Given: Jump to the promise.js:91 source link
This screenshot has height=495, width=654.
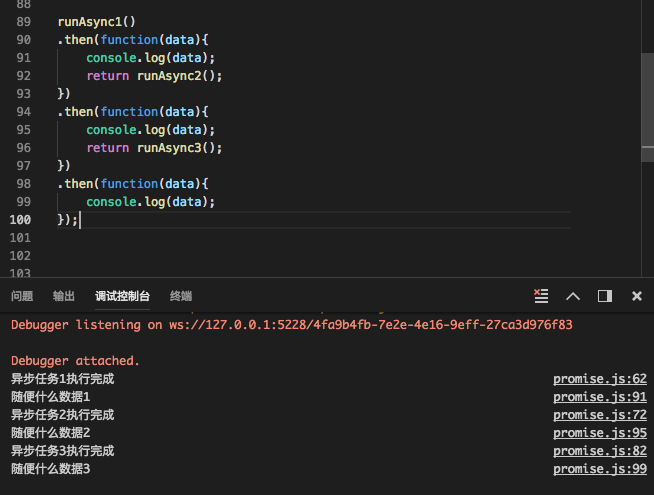Looking at the screenshot, I should pos(600,397).
